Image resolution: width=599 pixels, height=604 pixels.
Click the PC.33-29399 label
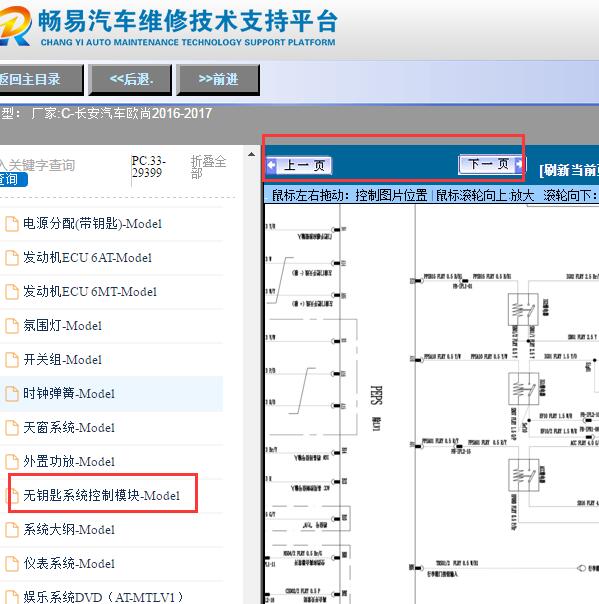click(149, 166)
